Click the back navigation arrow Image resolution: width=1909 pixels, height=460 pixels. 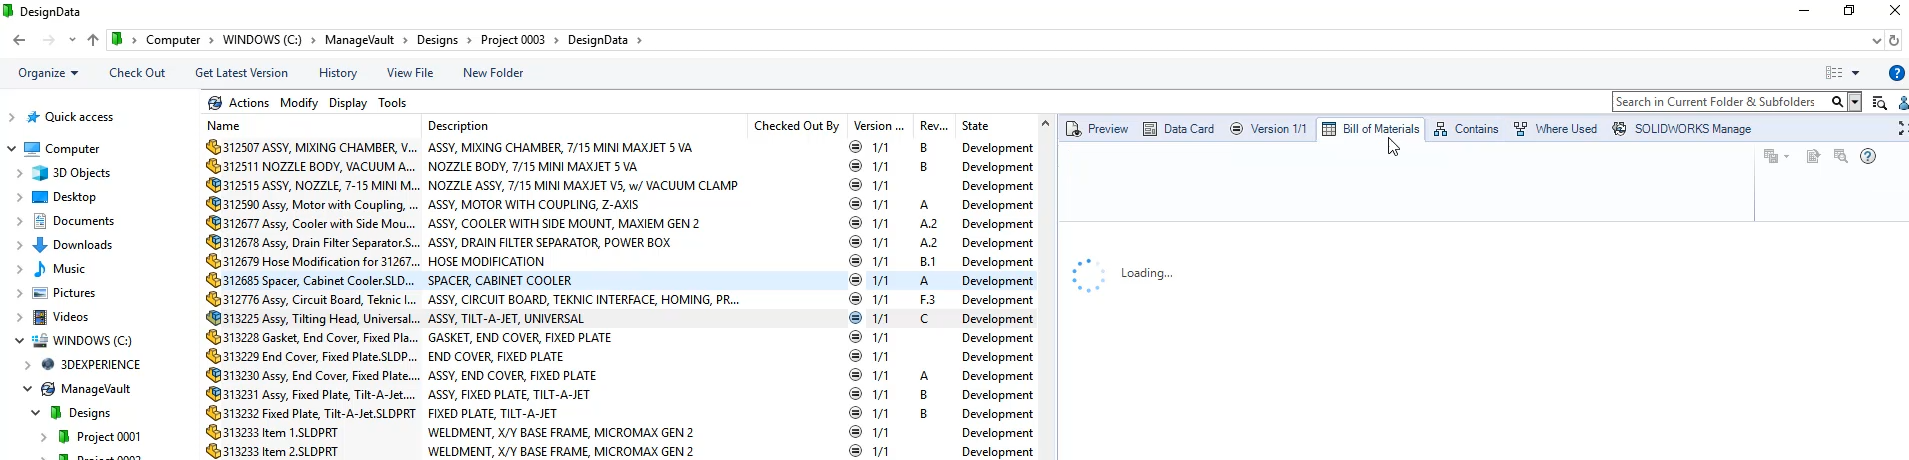click(19, 40)
